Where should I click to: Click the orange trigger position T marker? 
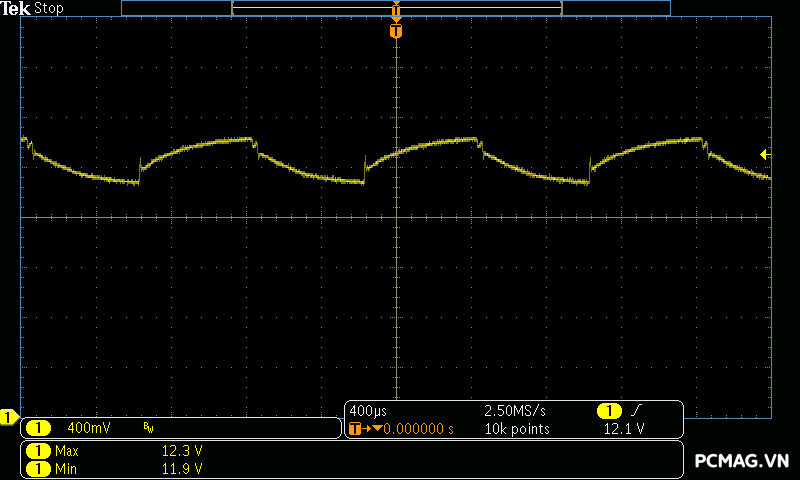(396, 31)
